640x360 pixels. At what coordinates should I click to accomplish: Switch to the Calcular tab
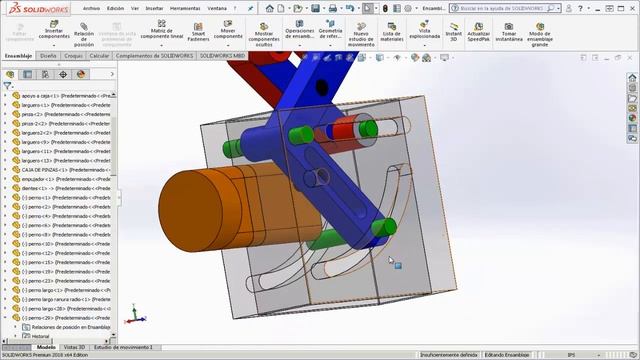[x=99, y=56]
